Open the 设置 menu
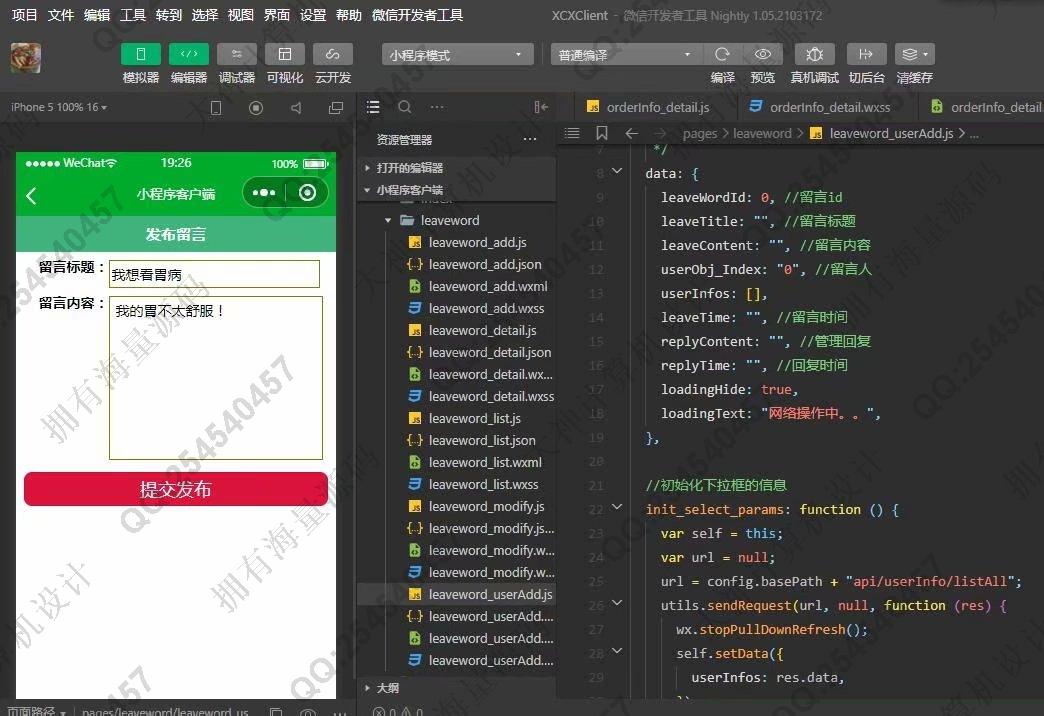1044x716 pixels. (312, 15)
